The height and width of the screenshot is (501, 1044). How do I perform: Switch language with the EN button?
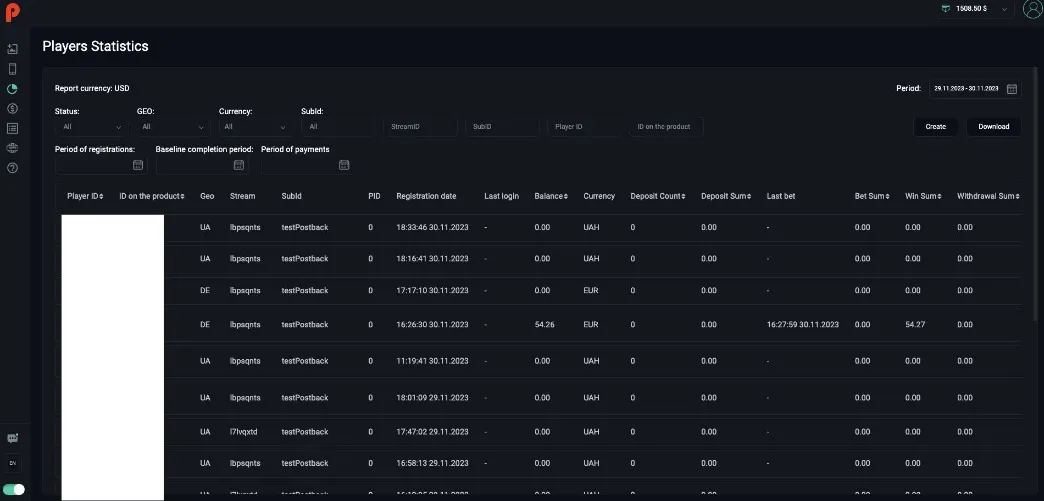[13, 463]
